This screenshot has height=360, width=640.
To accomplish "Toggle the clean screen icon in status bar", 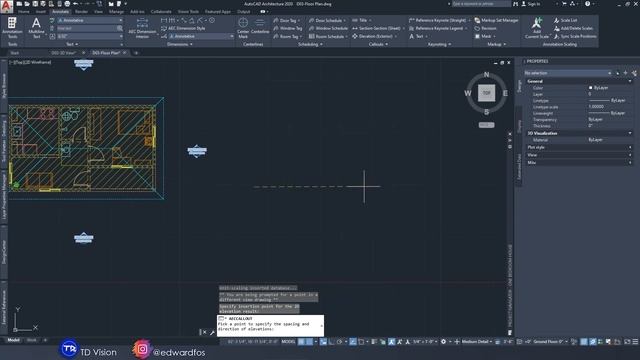I will pyautogui.click(x=627, y=342).
